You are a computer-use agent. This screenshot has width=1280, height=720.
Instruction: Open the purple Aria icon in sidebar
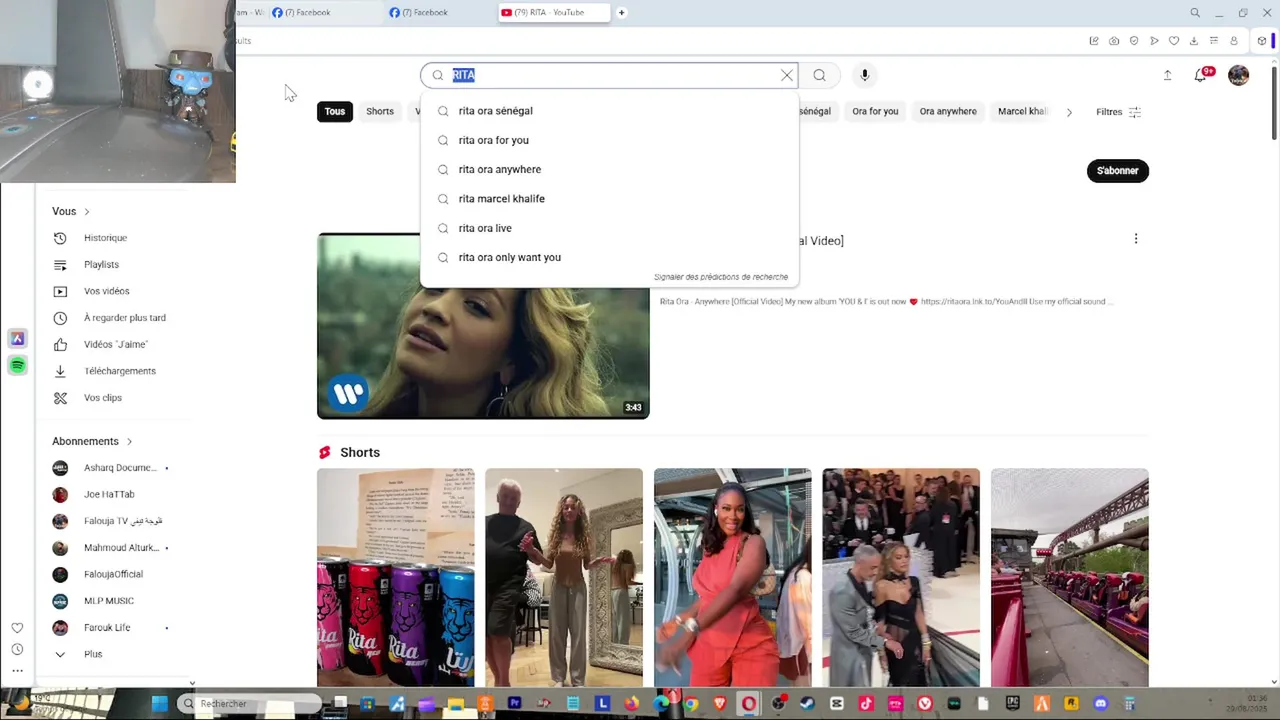(x=17, y=339)
